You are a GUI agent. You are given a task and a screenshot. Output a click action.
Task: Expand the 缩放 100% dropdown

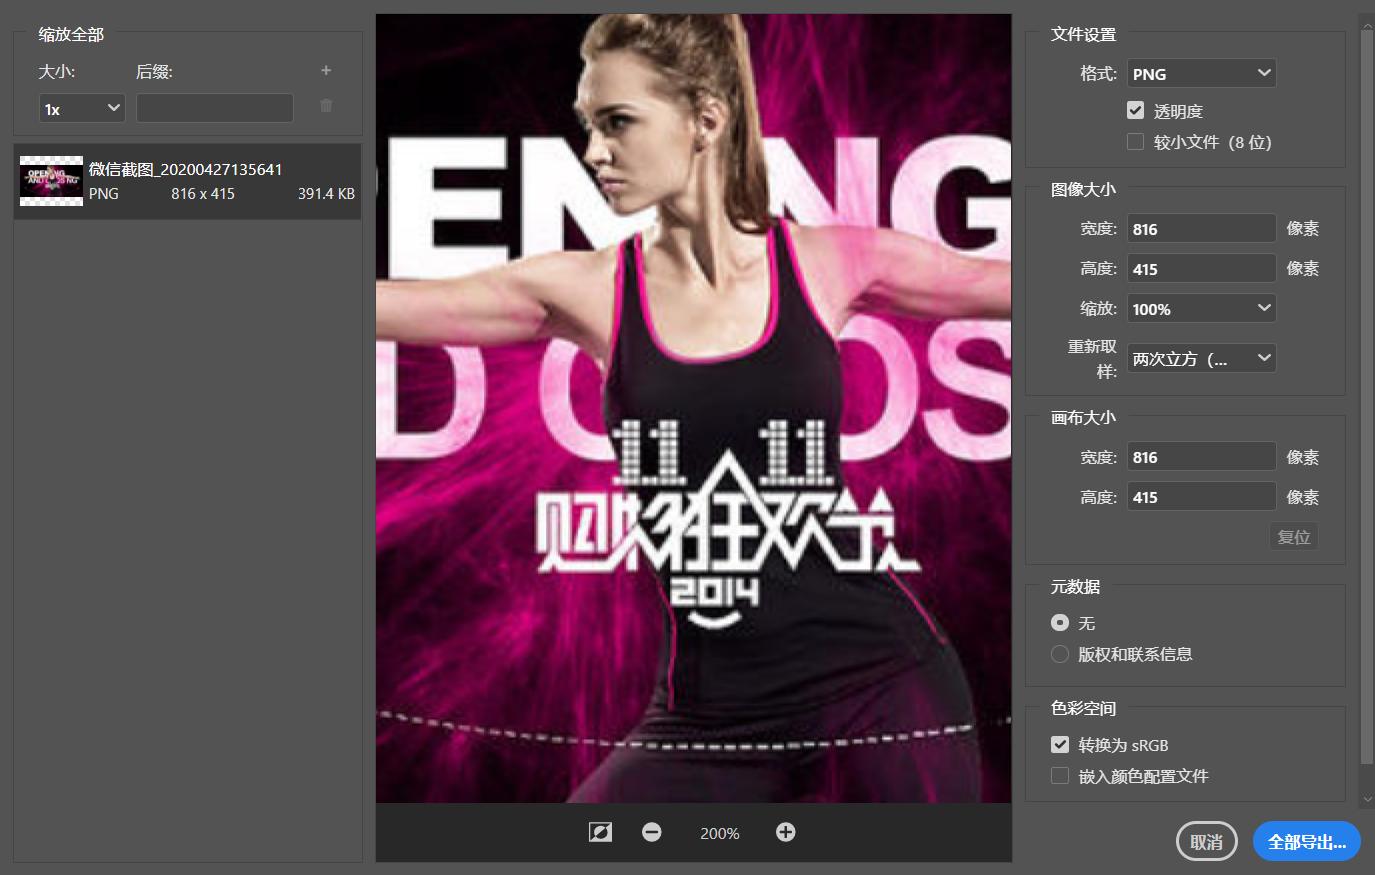tap(1201, 309)
